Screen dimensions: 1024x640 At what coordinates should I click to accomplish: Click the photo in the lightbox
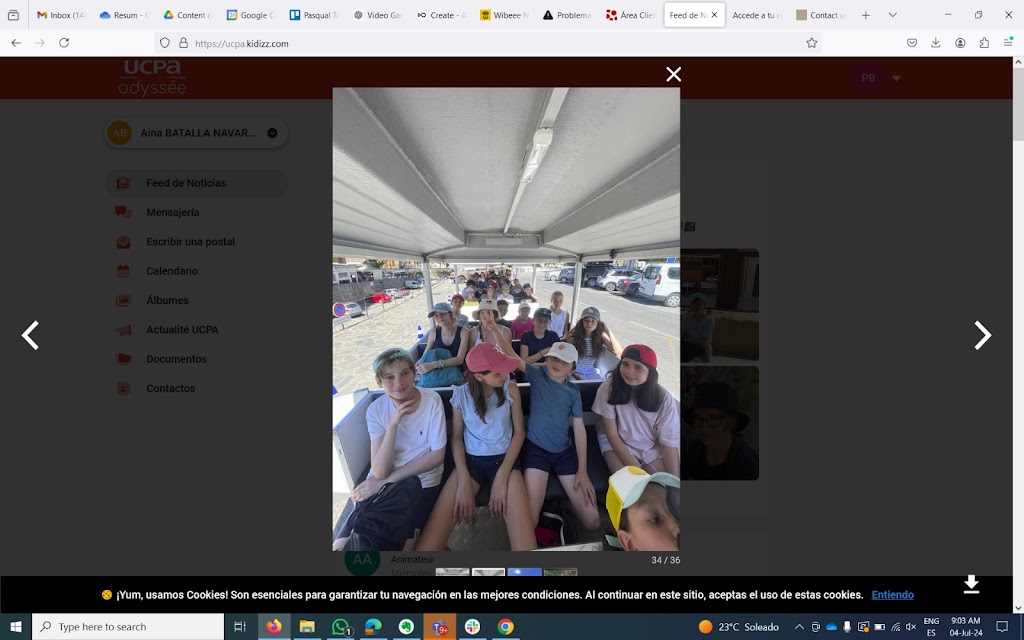coord(506,319)
